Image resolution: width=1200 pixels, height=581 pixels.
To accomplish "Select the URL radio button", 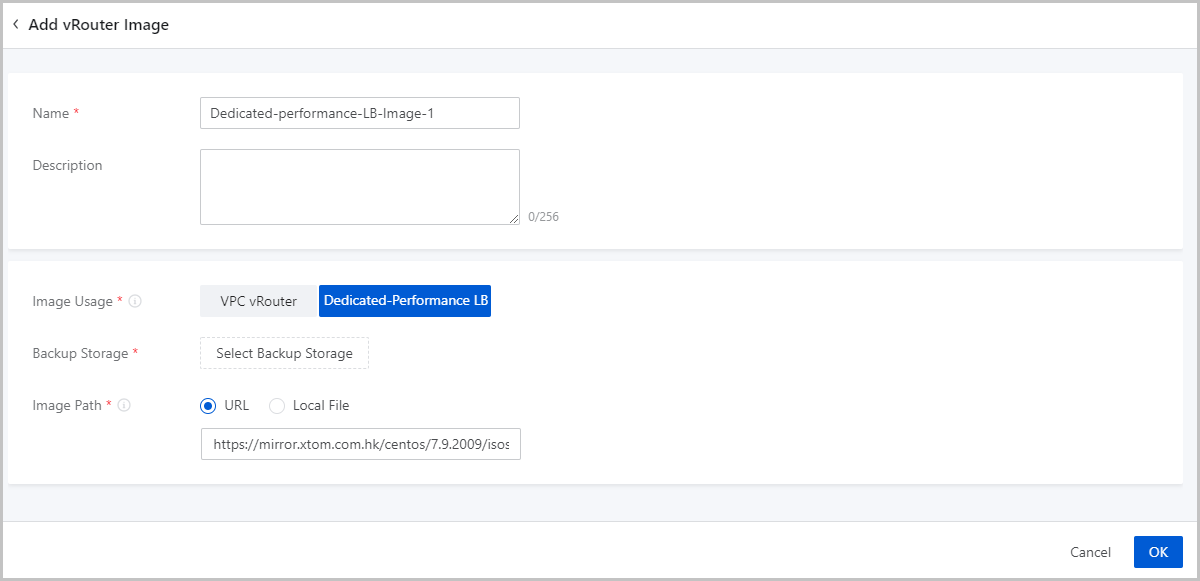I will click(208, 406).
